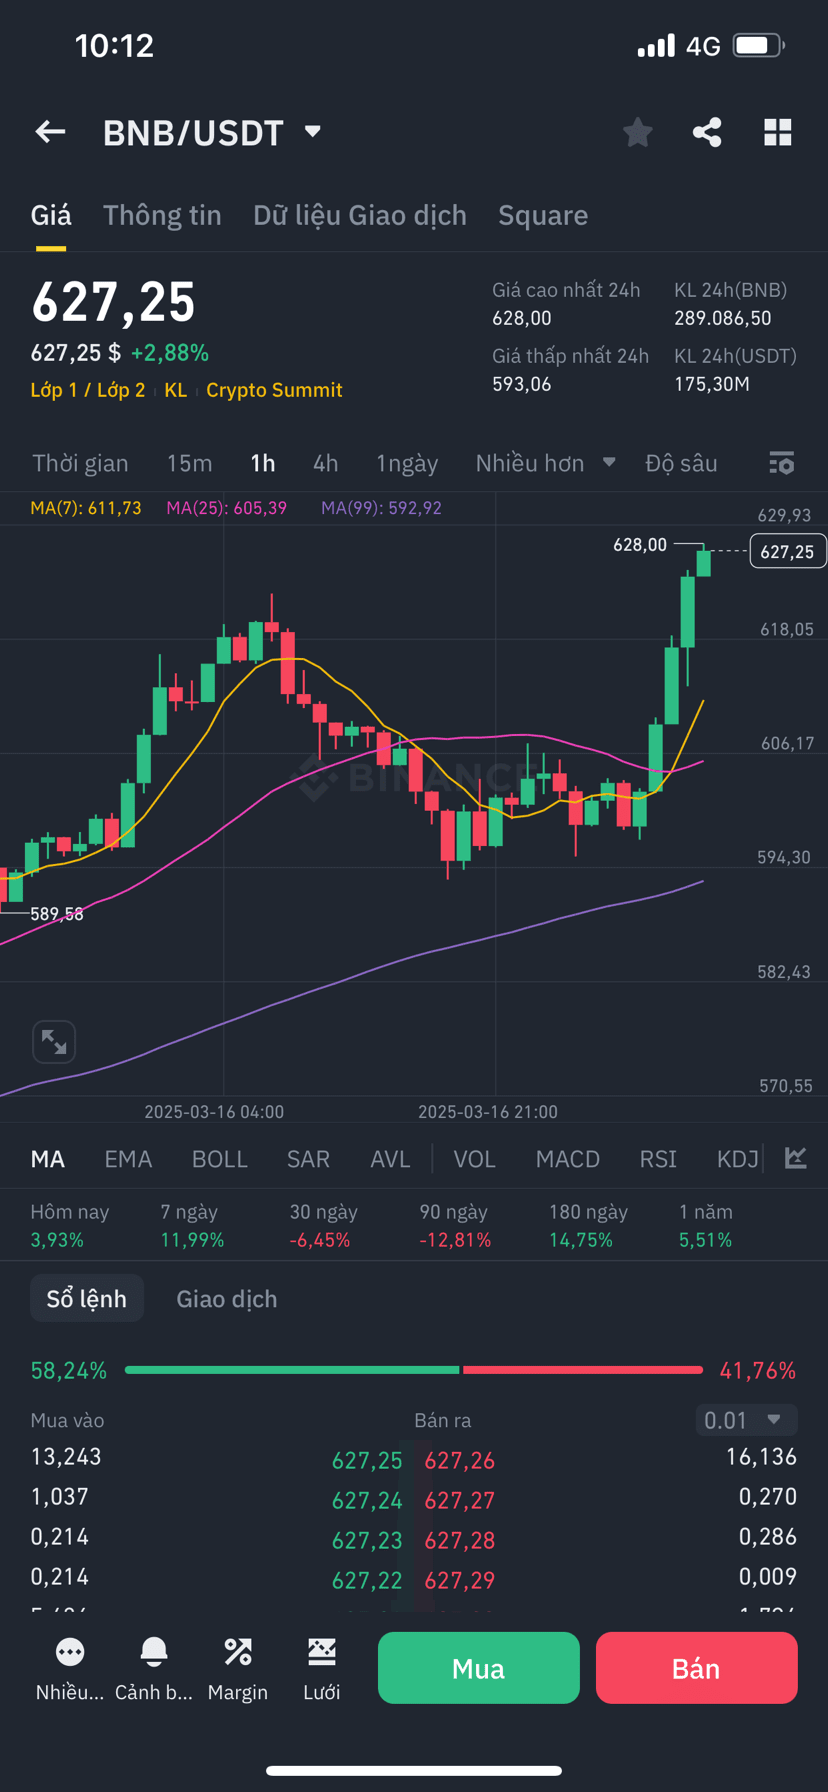828x1792 pixels.
Task: Select the Sổ lệnh tab
Action: [87, 1298]
